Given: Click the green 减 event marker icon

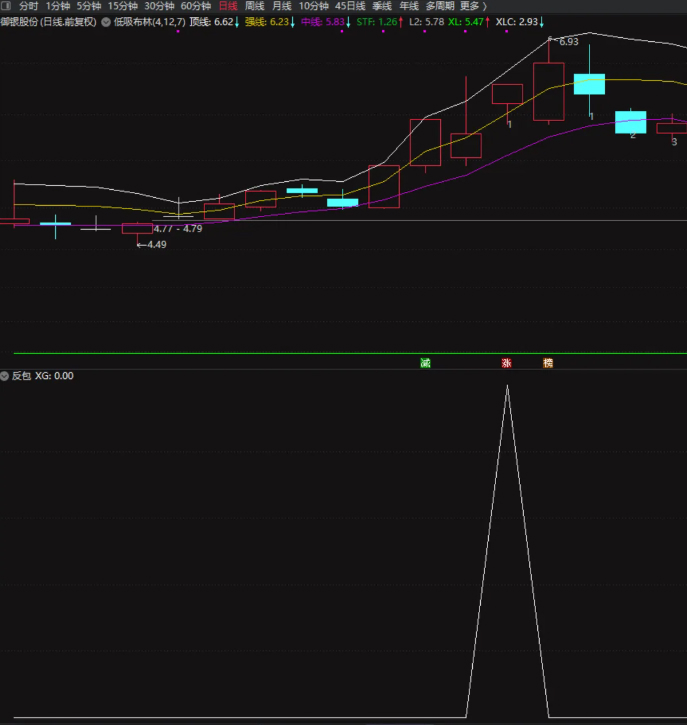Looking at the screenshot, I should coord(425,363).
